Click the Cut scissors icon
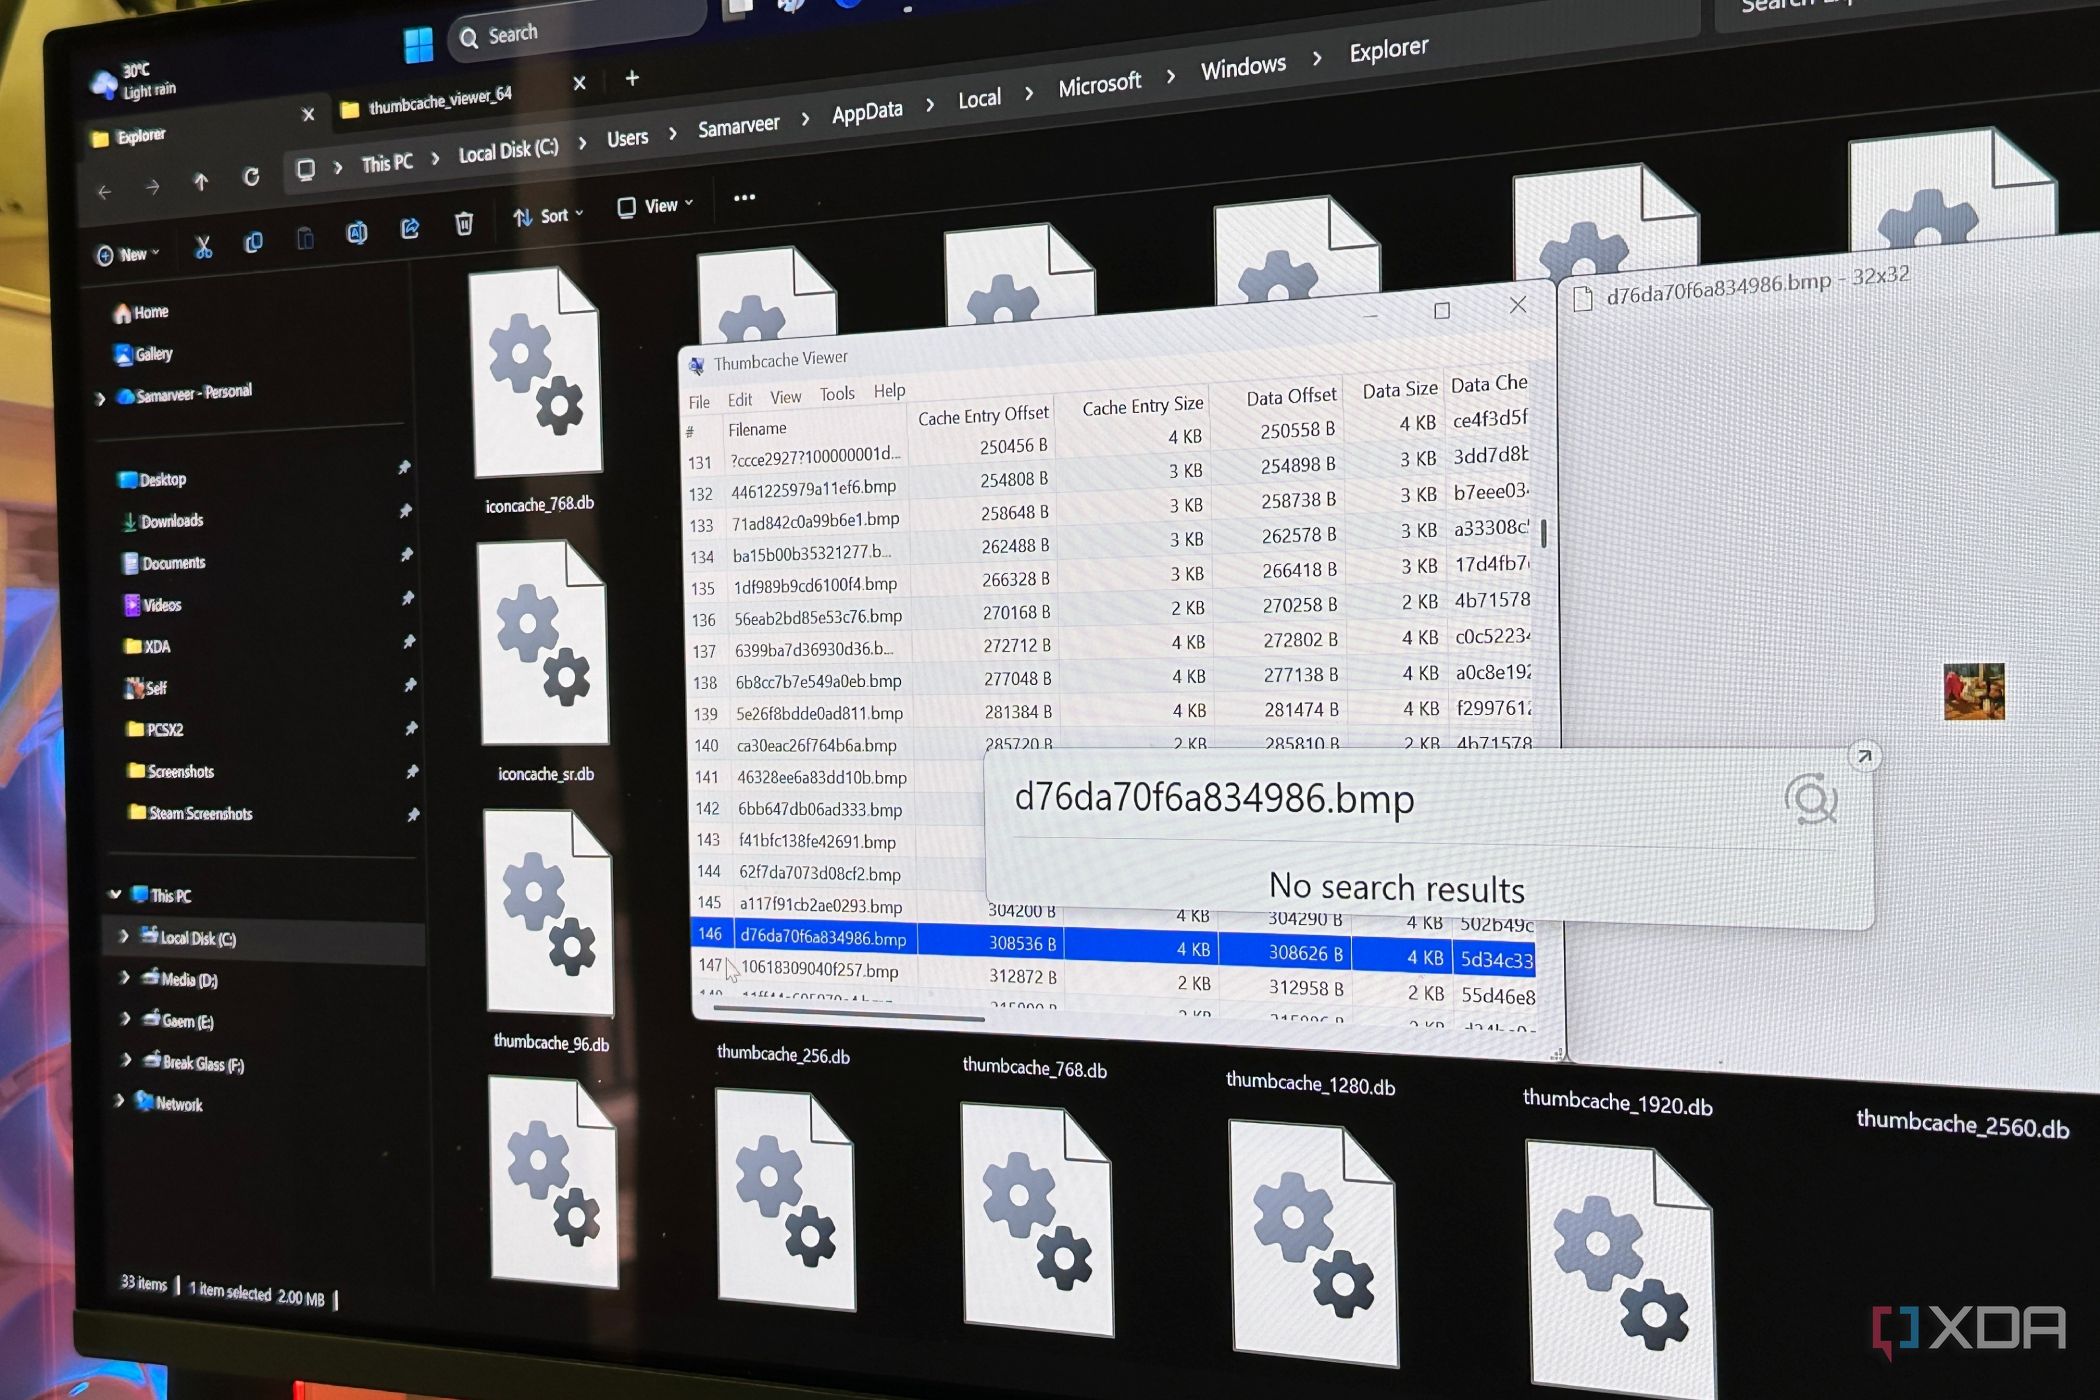 [203, 246]
